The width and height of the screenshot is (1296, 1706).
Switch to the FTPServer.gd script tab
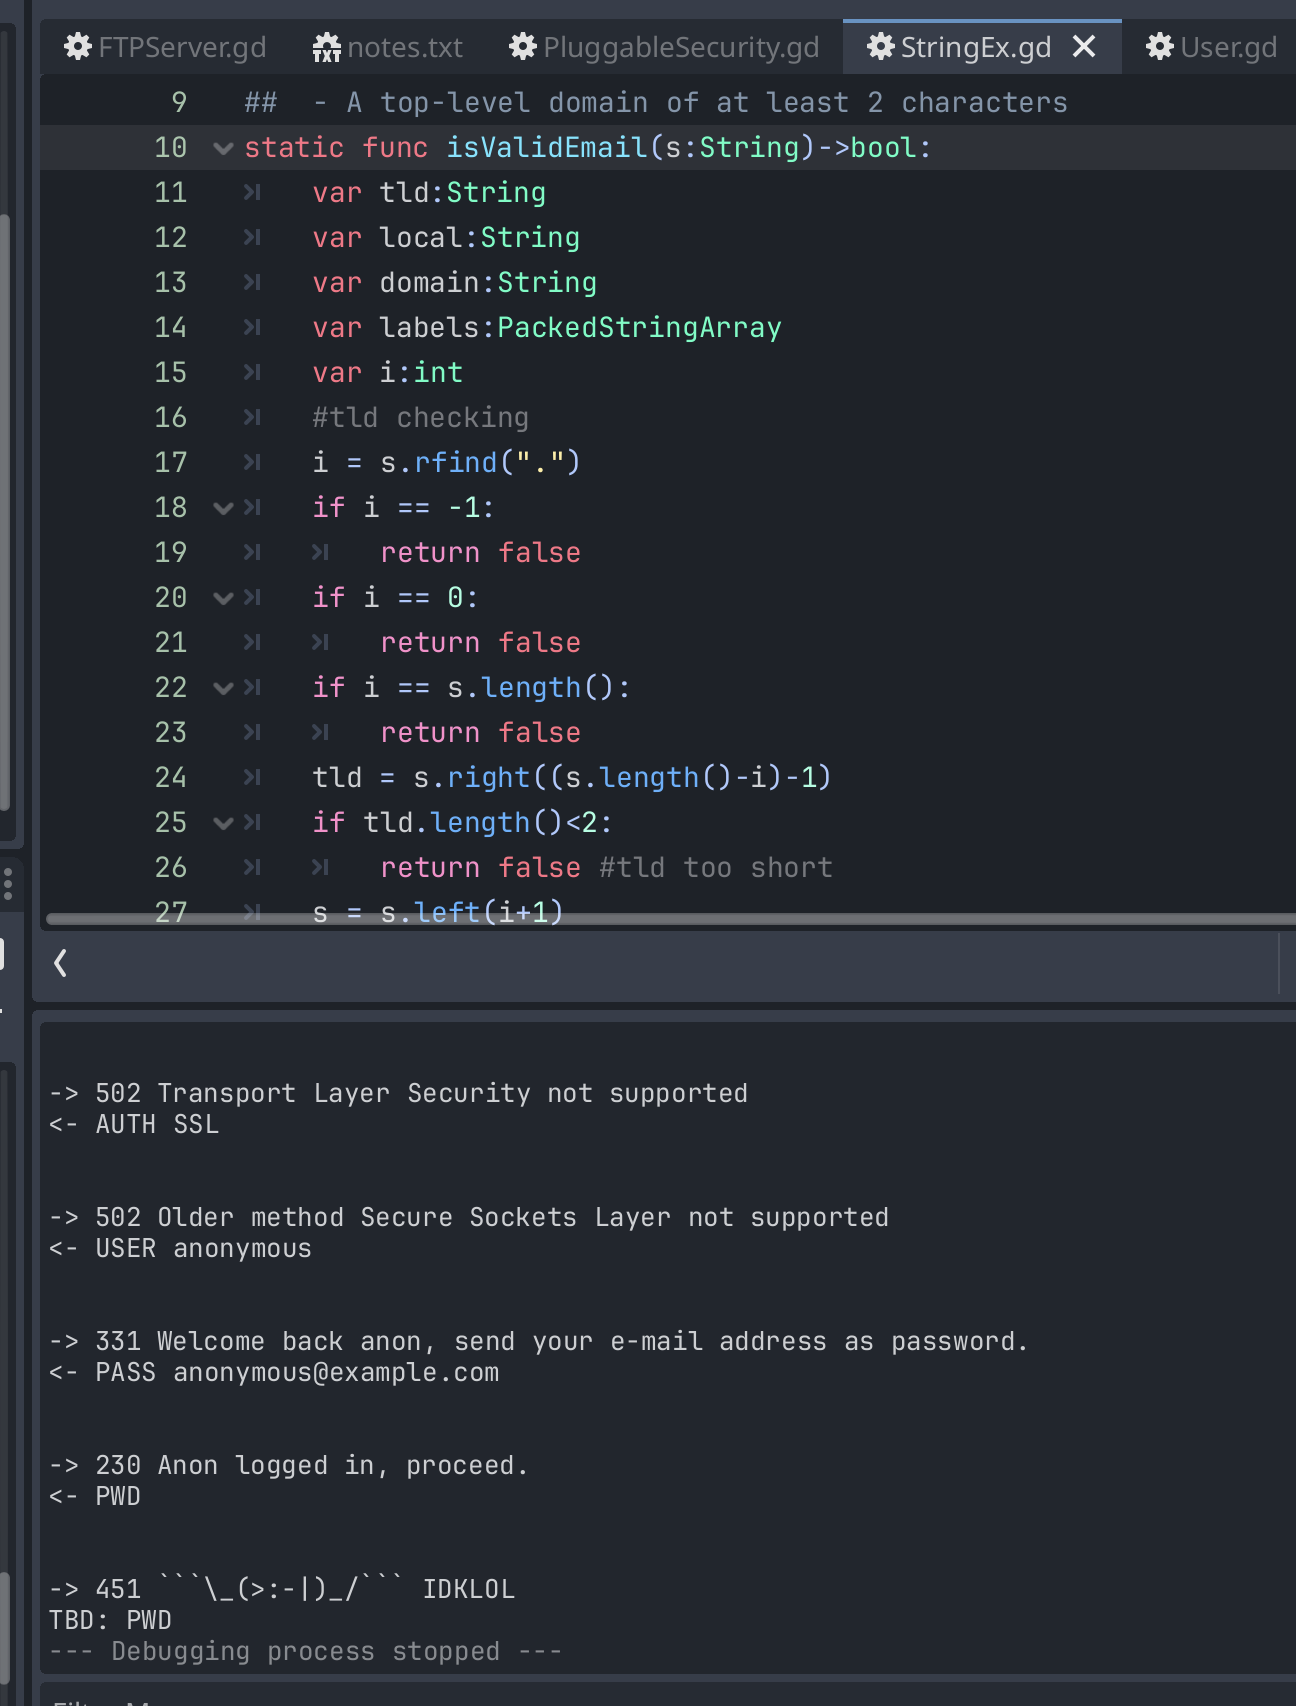pos(165,47)
